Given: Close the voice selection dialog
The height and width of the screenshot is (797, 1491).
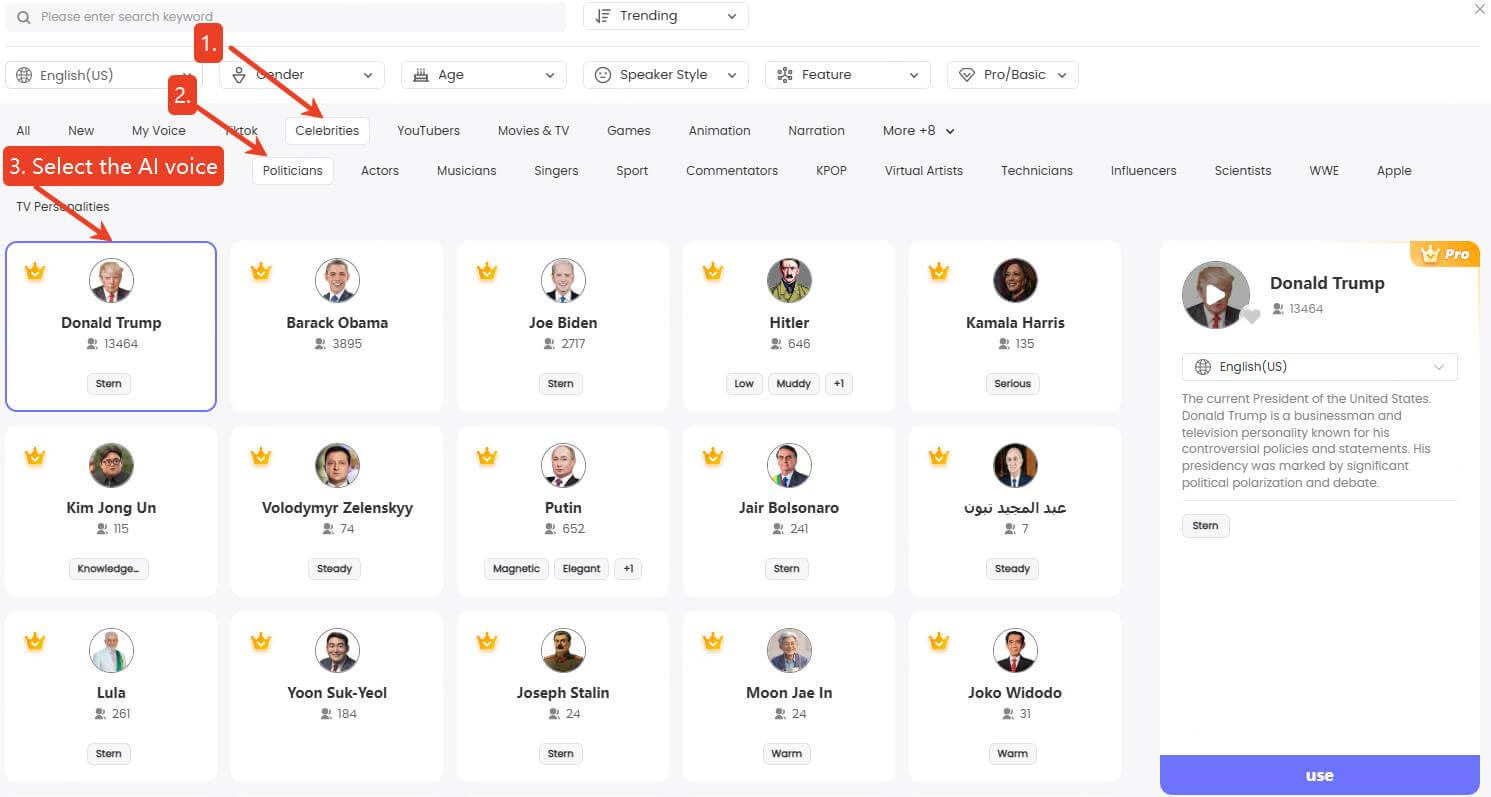Looking at the screenshot, I should click(1480, 9).
